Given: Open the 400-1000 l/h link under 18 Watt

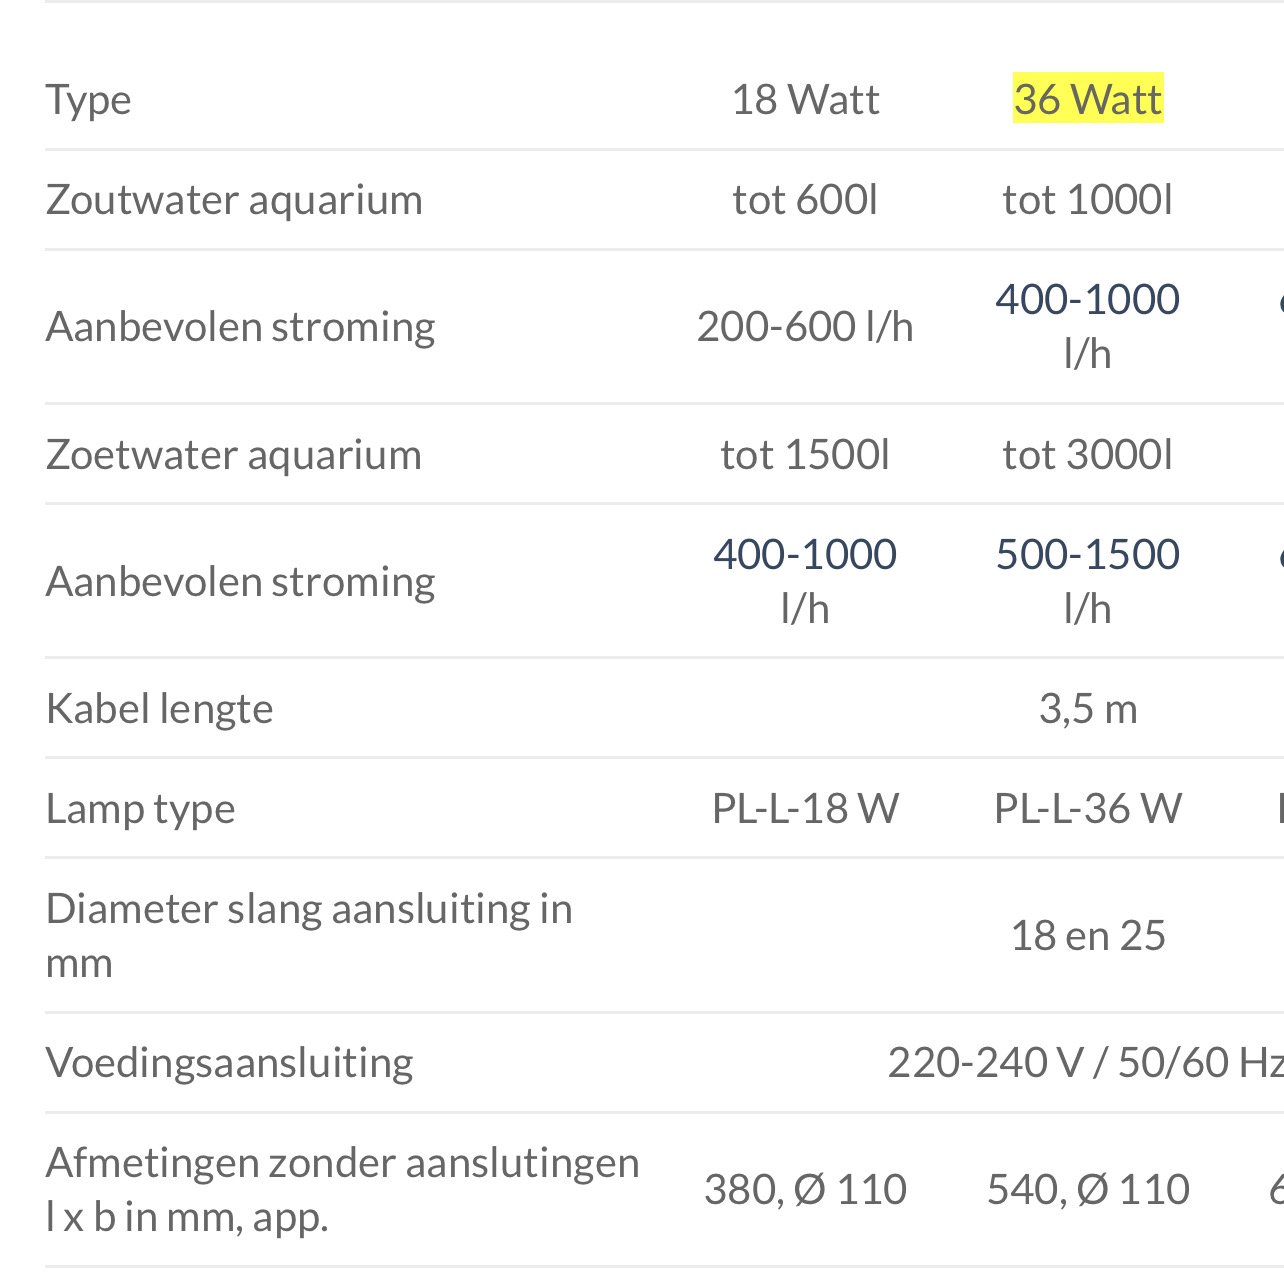Looking at the screenshot, I should (805, 554).
